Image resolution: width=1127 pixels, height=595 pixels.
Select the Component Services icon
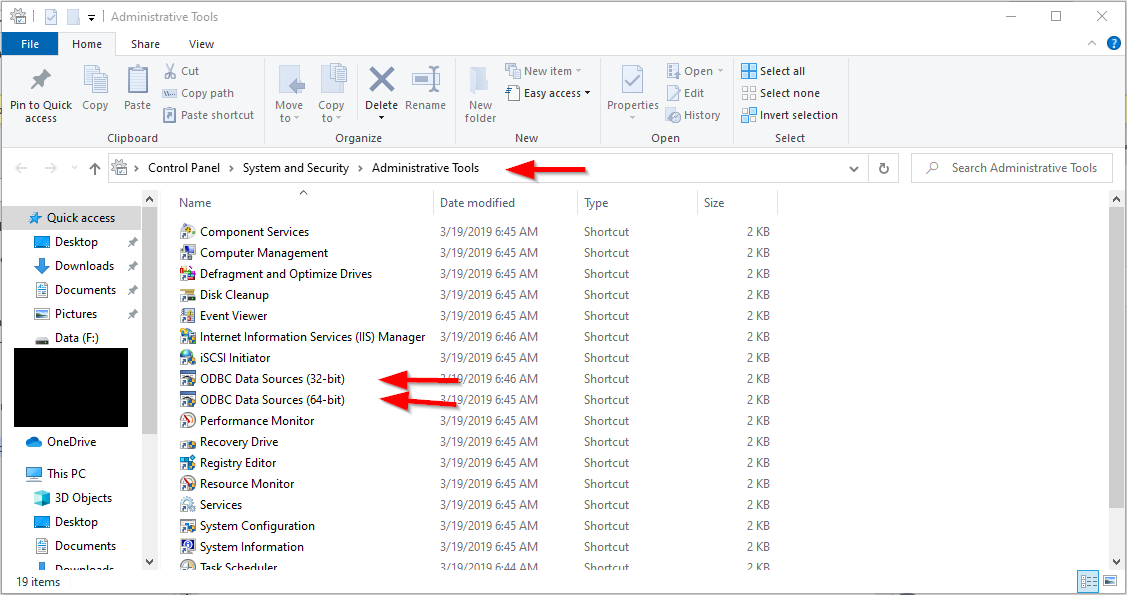point(188,231)
